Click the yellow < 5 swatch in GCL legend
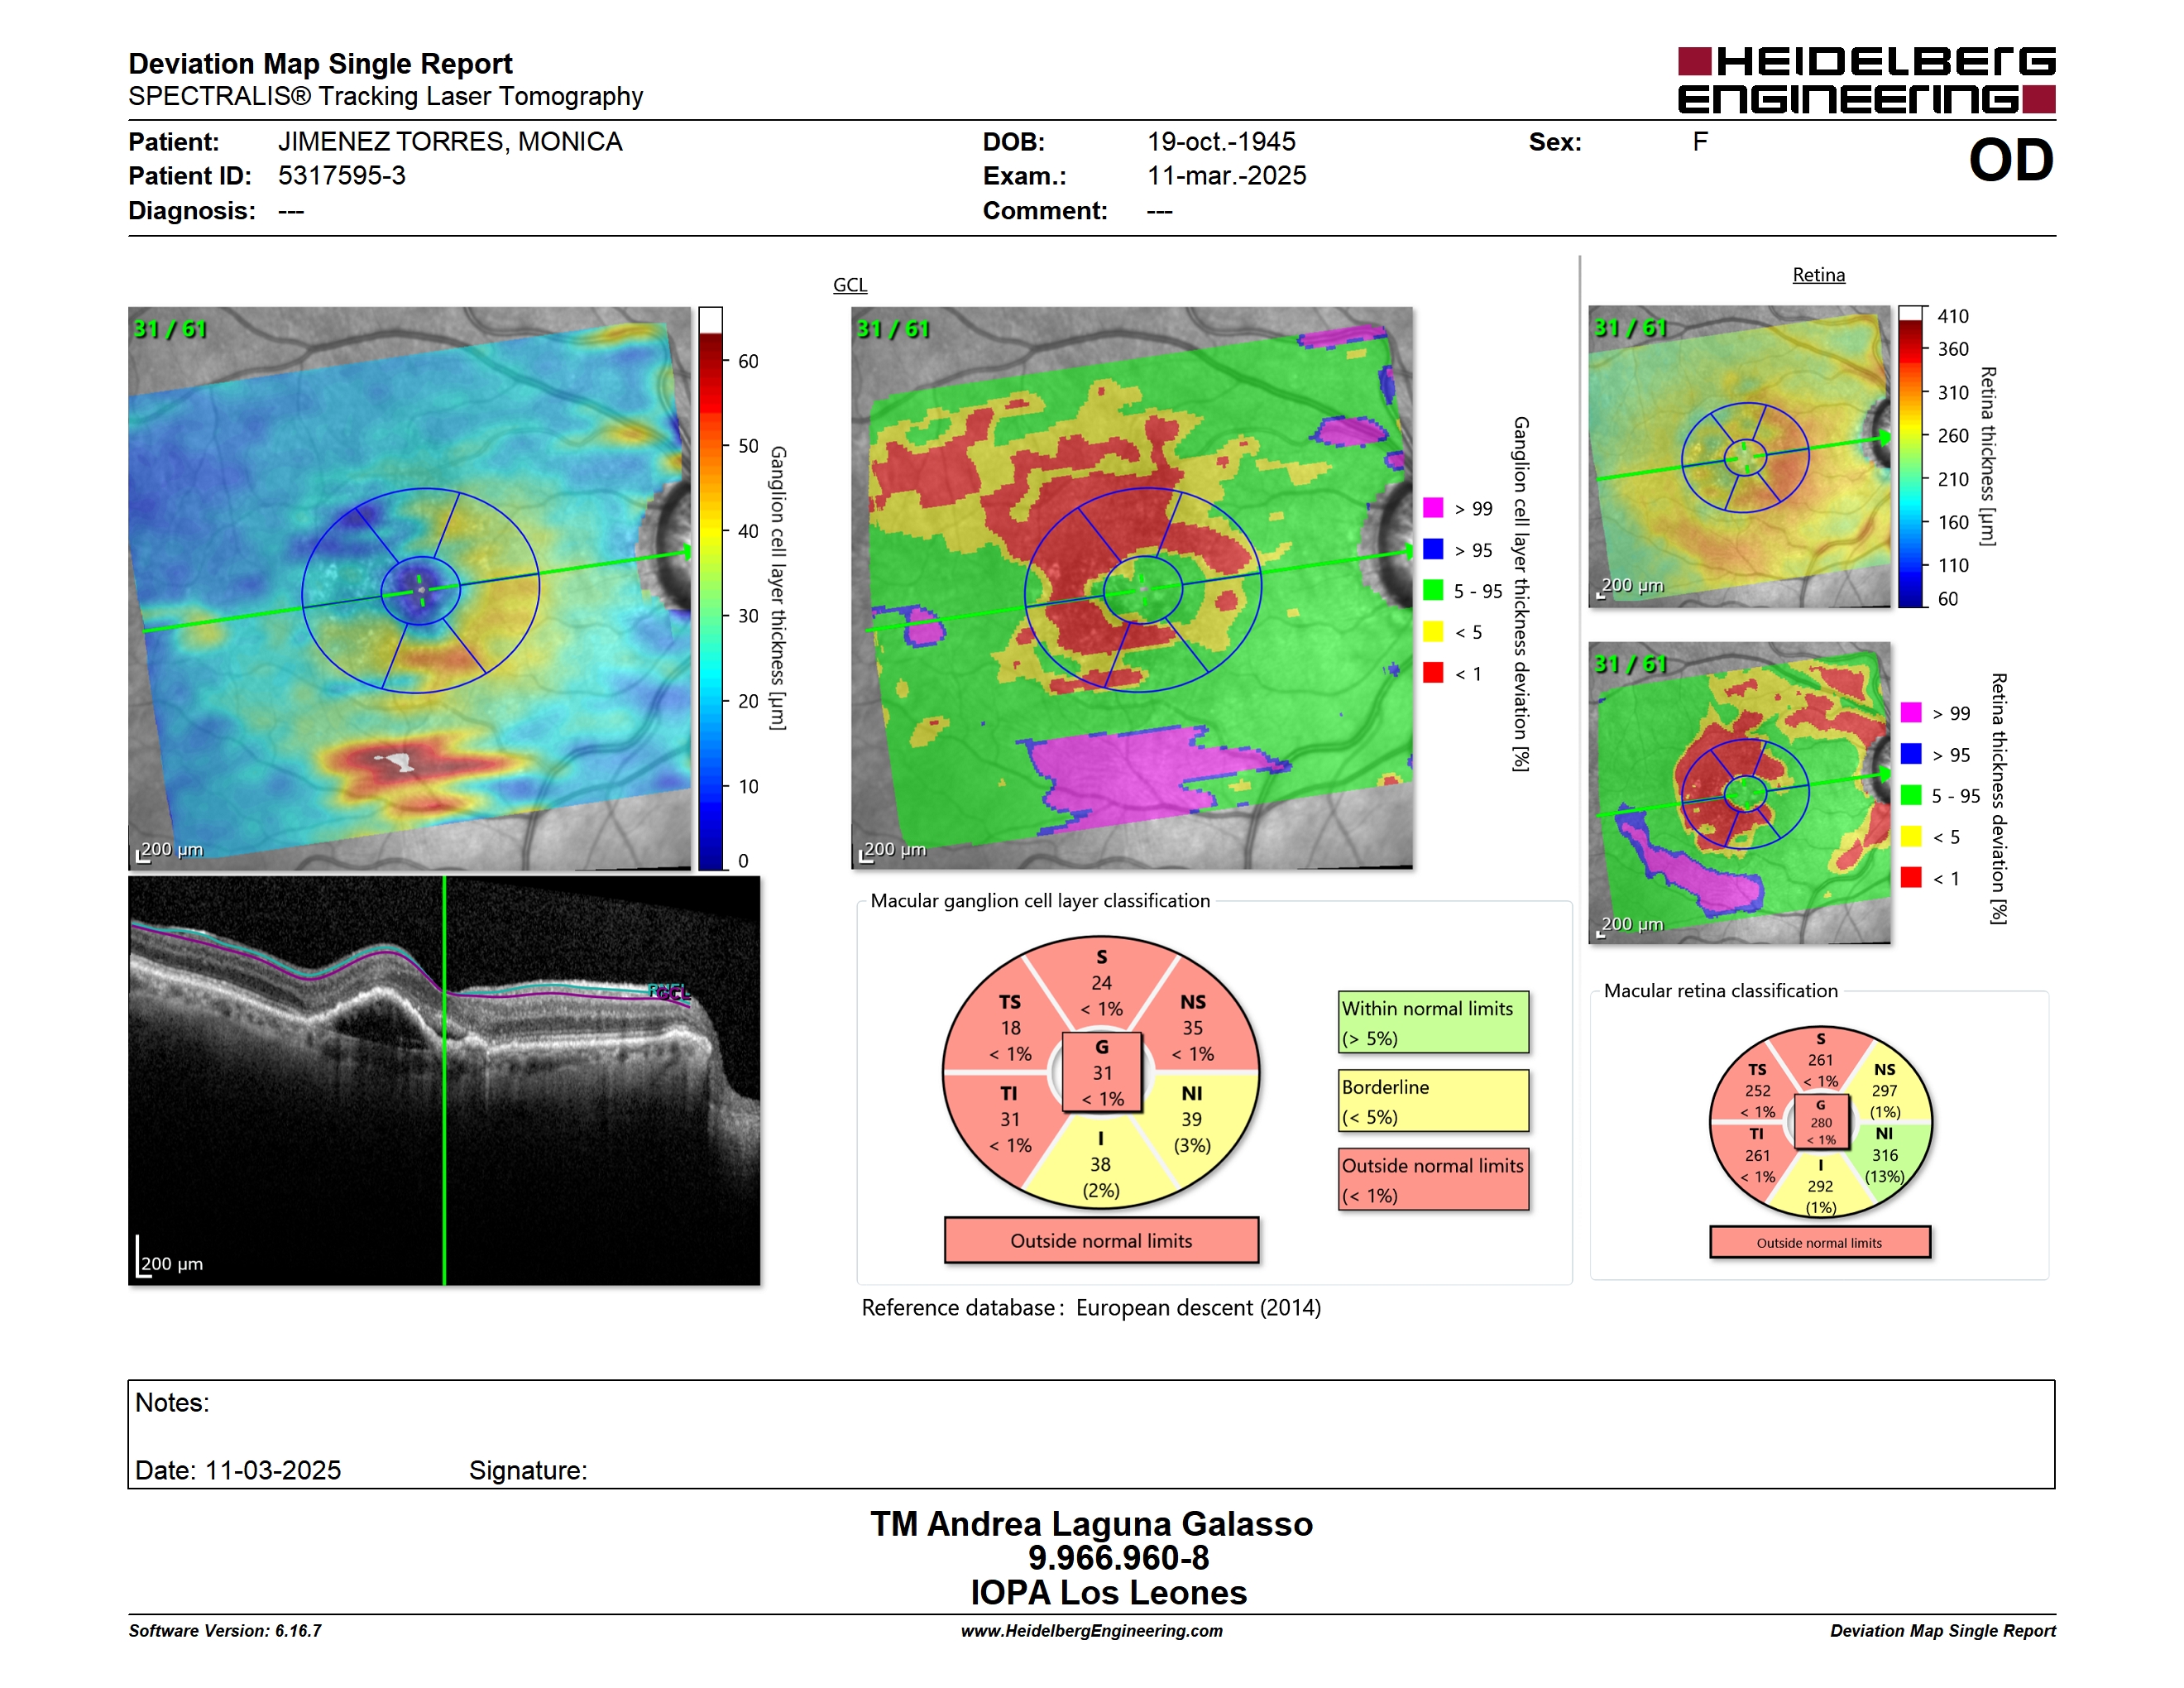Viewport: 2184px width, 1688px height. coord(1433,631)
